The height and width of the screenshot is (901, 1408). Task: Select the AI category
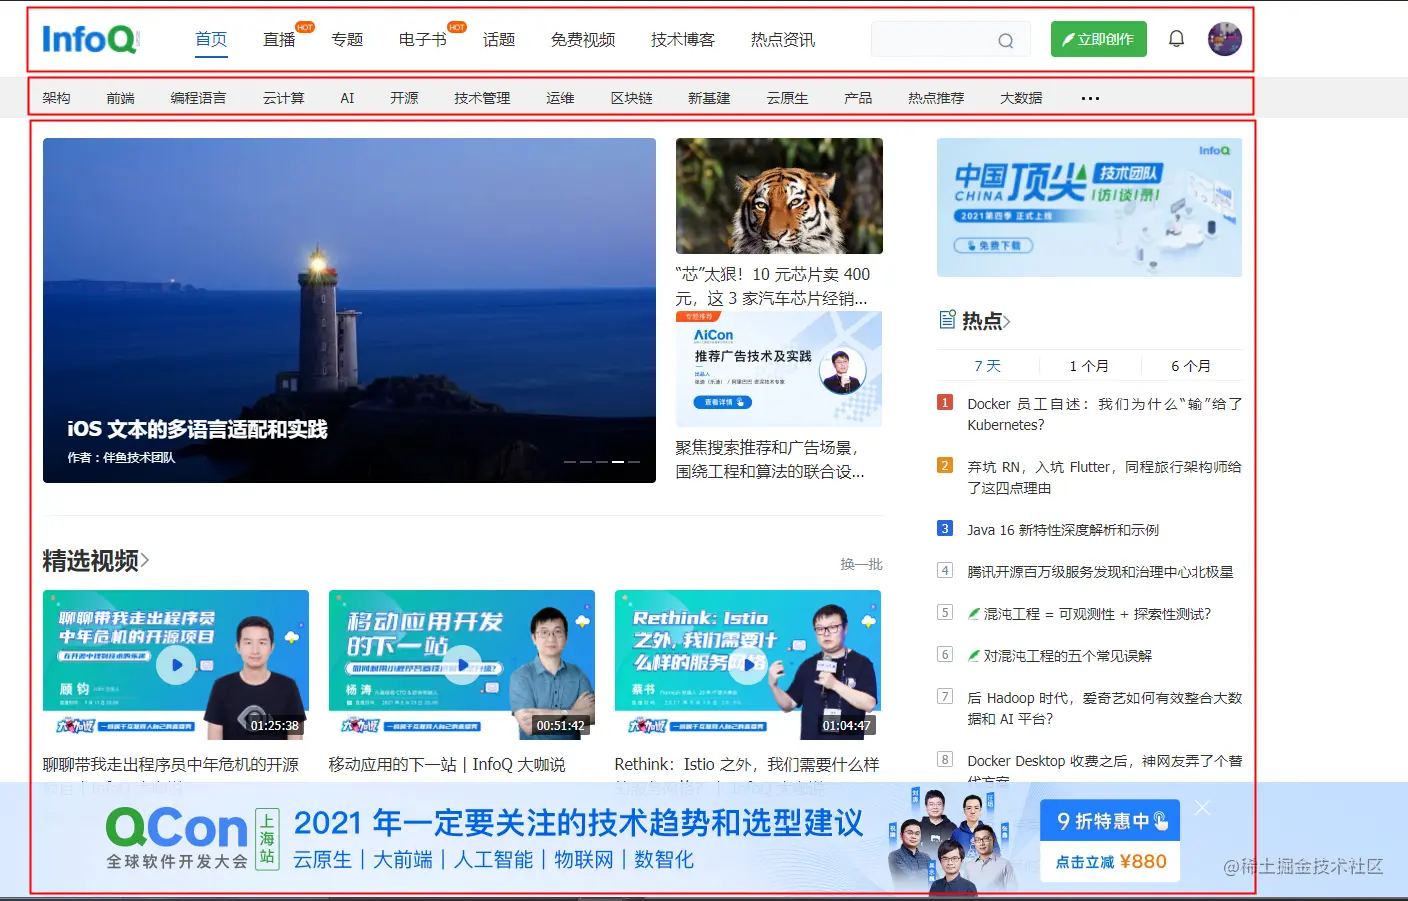347,98
